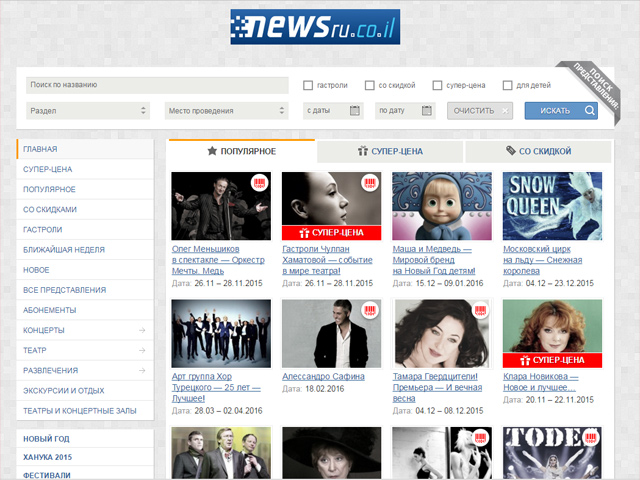Open Ханука 2015 link
This screenshot has width=640, height=480.
tap(47, 457)
